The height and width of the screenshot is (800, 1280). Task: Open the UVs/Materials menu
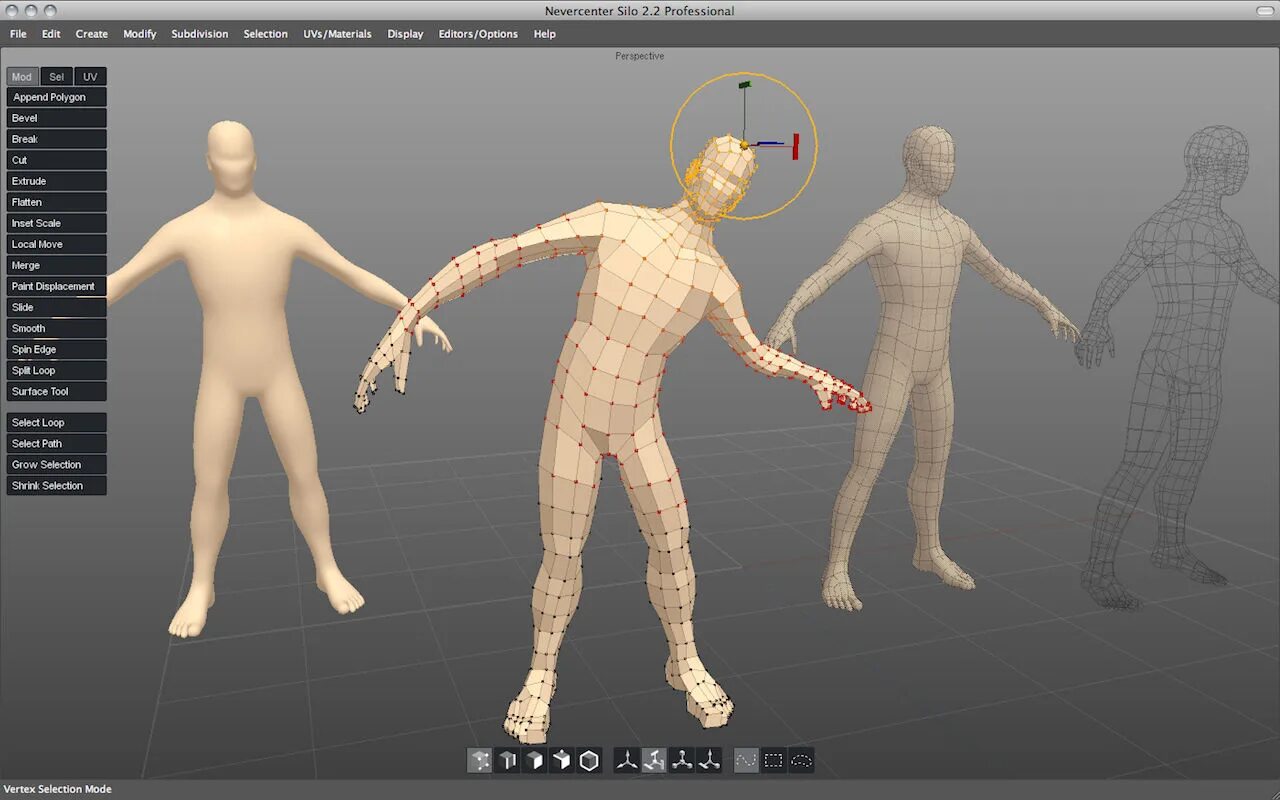click(x=337, y=34)
